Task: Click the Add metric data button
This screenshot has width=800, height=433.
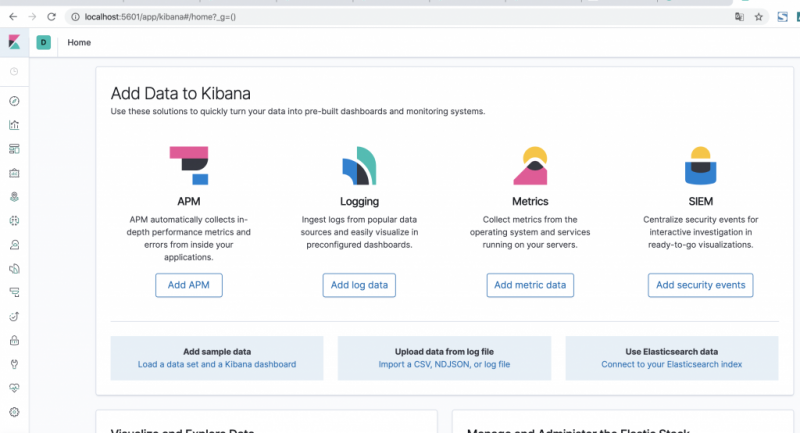Action: click(530, 285)
